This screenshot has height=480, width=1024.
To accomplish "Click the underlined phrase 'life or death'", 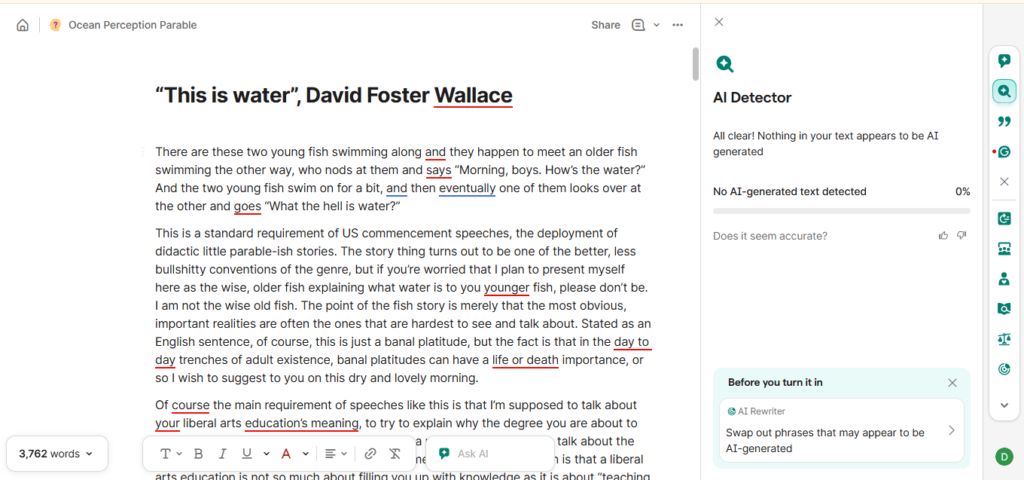I will [525, 359].
